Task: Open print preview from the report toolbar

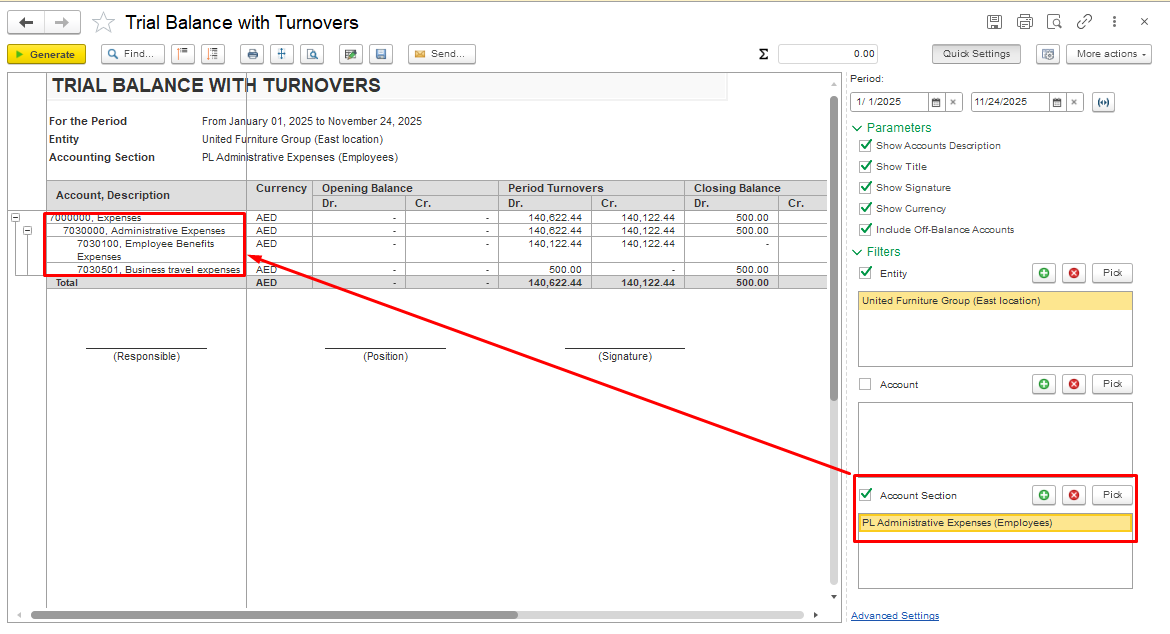Action: 313,54
